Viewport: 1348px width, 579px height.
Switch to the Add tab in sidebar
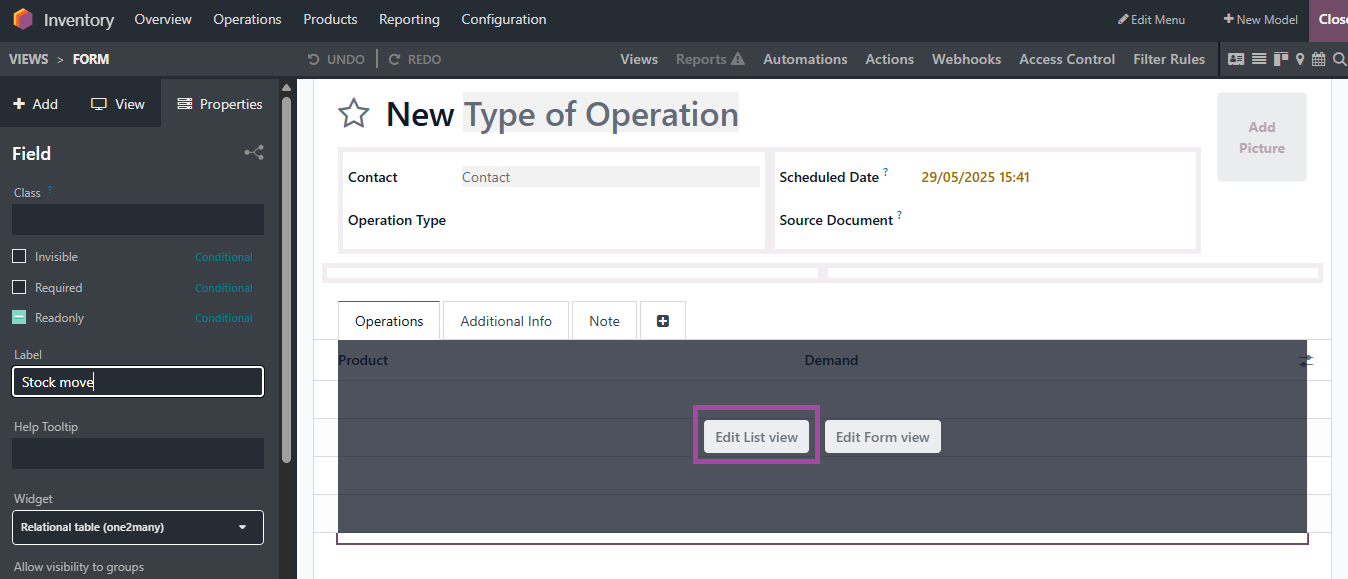(36, 104)
